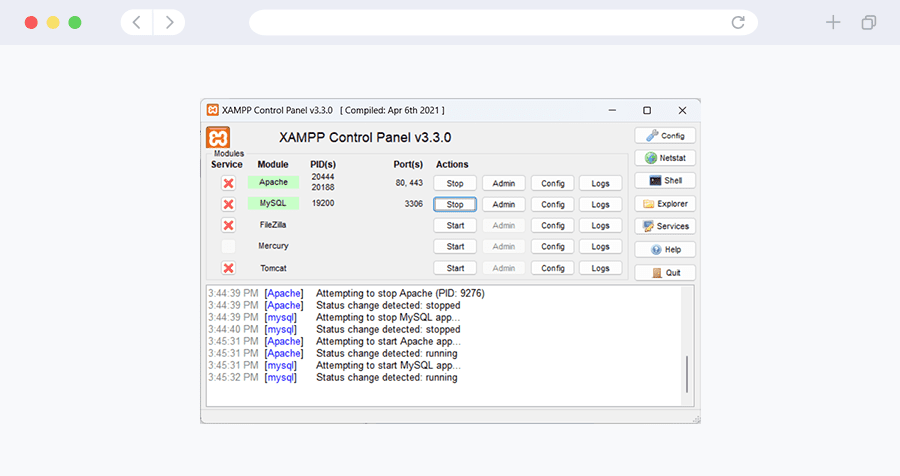Open Help from the sidebar
900x476 pixels.
[665, 250]
